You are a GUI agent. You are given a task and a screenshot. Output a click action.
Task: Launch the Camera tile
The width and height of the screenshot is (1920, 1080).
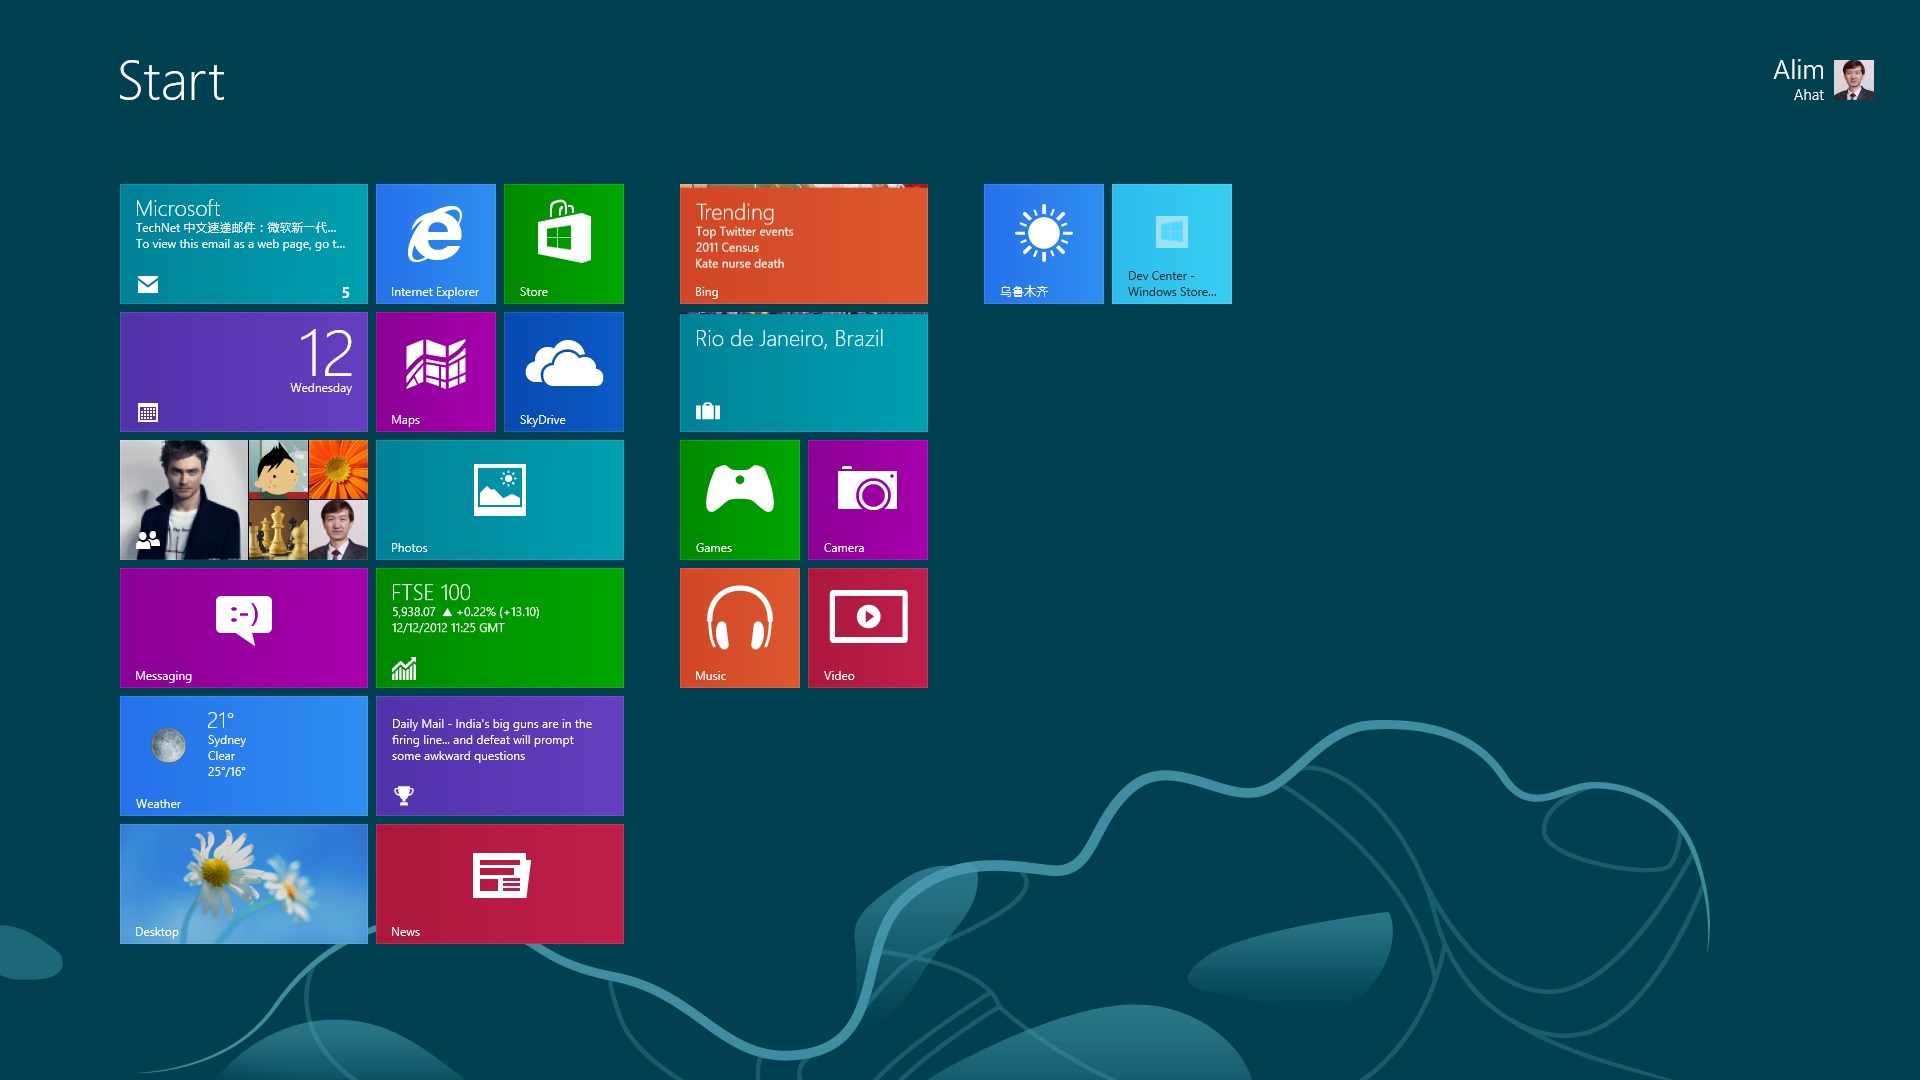point(868,500)
